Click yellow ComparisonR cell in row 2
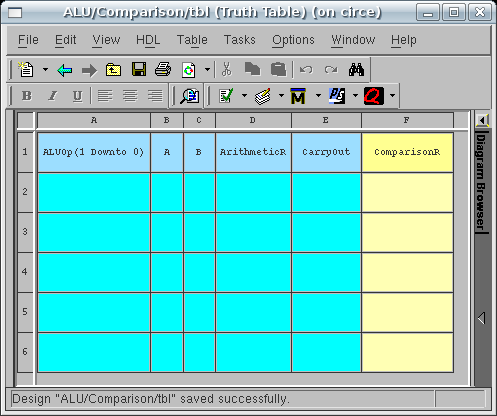Screen dimensions: 497x416 point(407,192)
